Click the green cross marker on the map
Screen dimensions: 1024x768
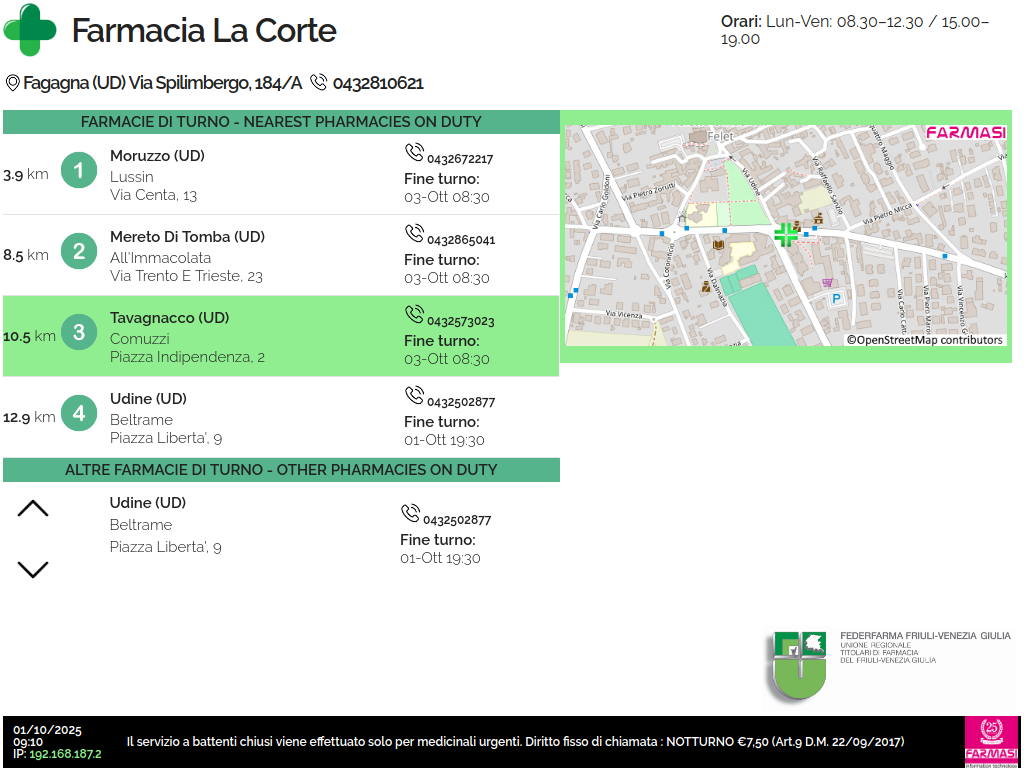point(786,235)
